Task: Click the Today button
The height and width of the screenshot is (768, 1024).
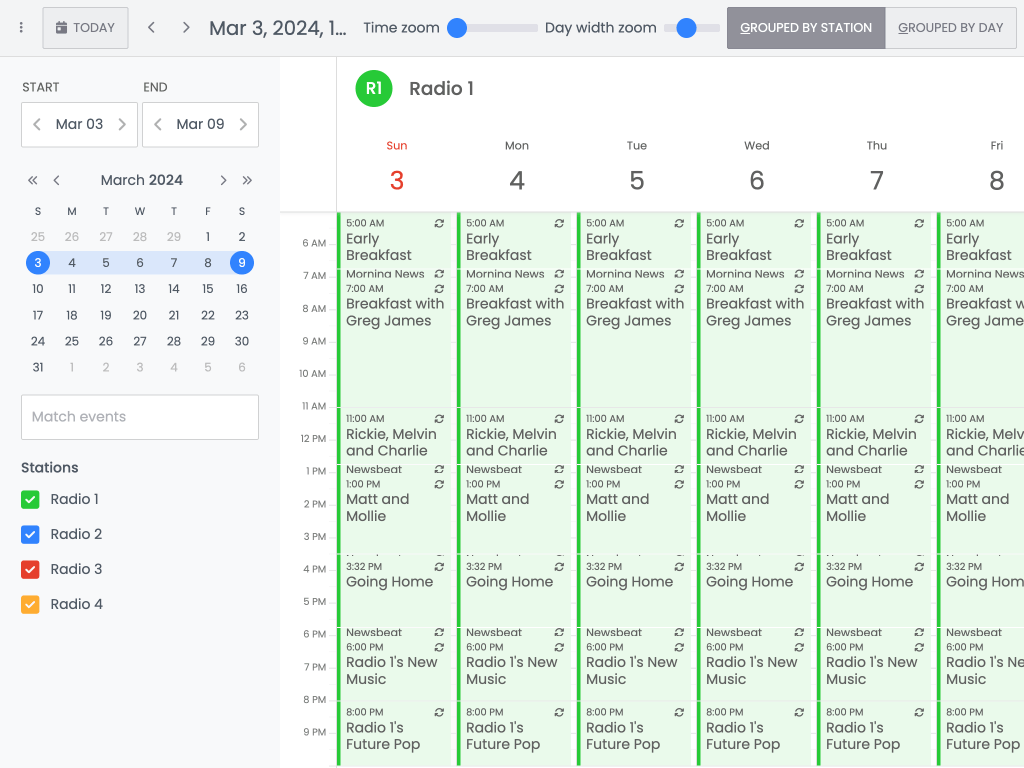Action: (x=86, y=27)
